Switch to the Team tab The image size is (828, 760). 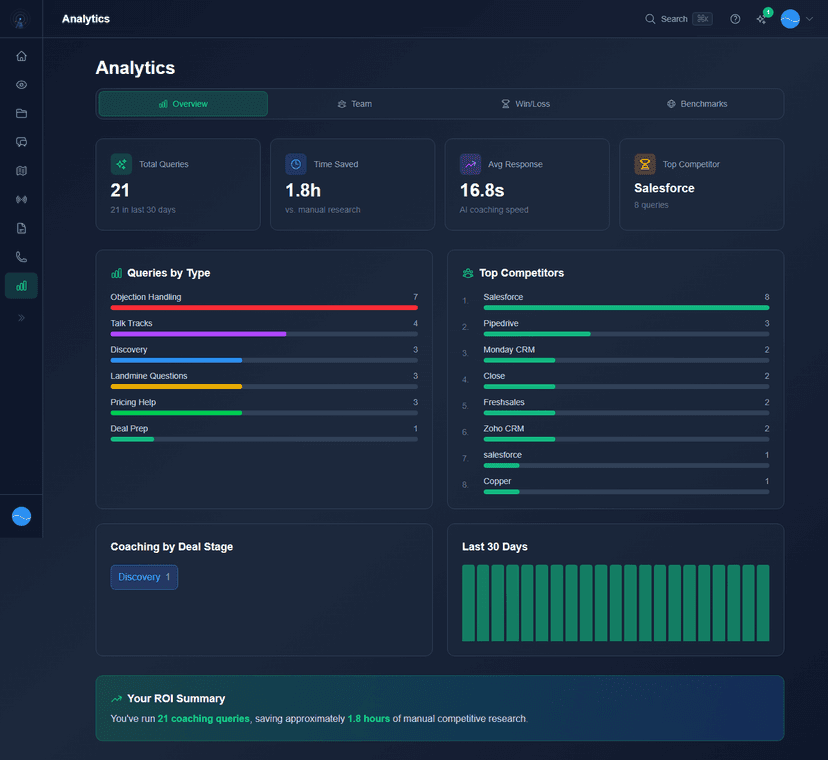tap(354, 103)
